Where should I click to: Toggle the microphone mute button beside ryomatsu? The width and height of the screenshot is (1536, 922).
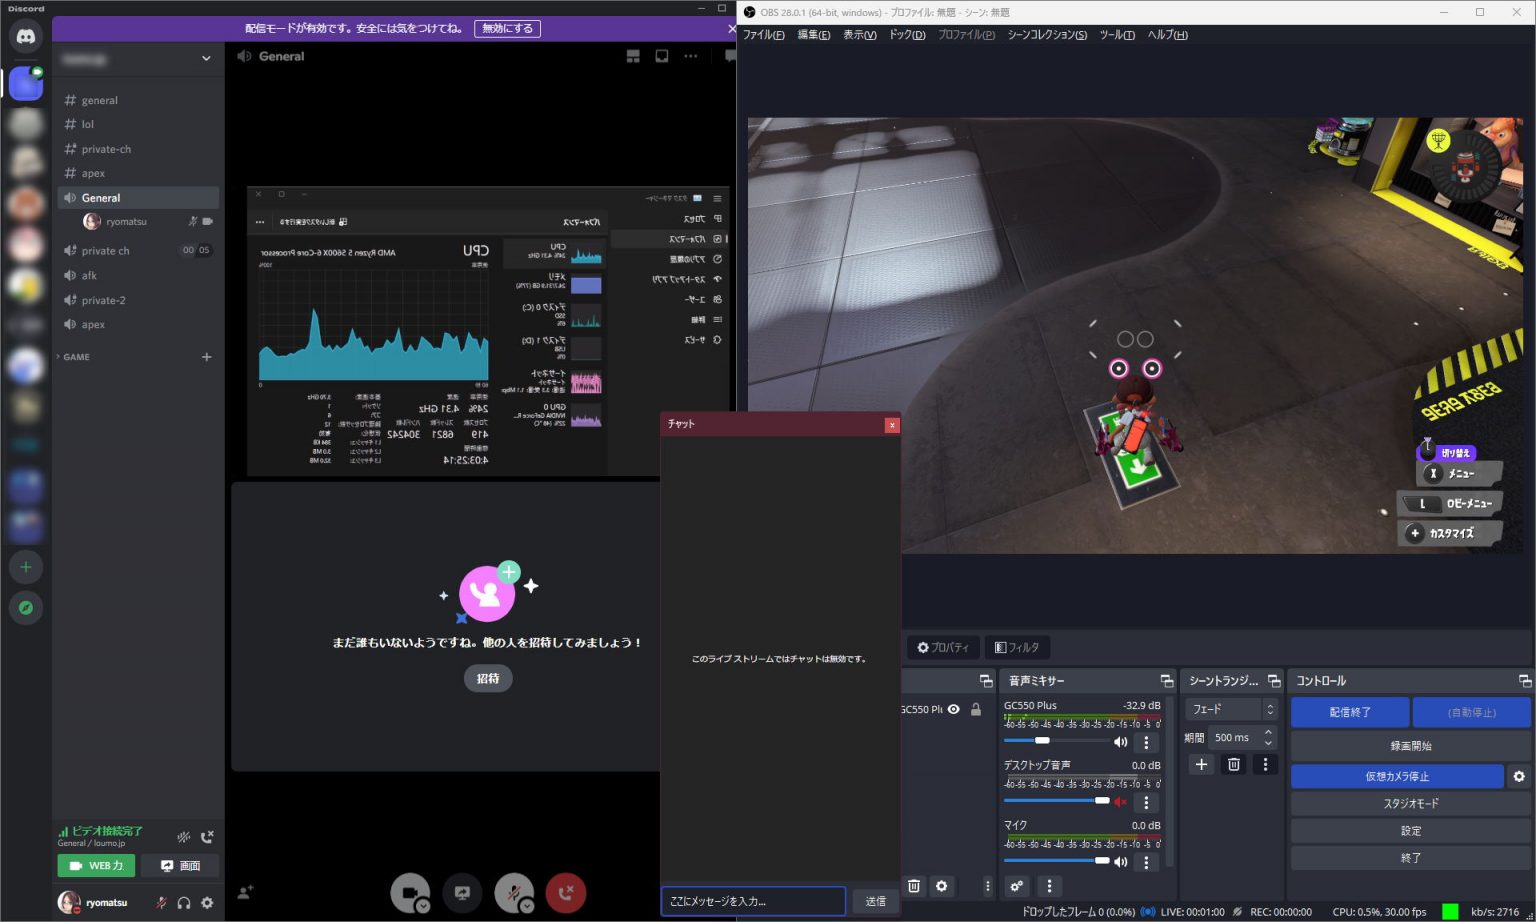click(160, 902)
